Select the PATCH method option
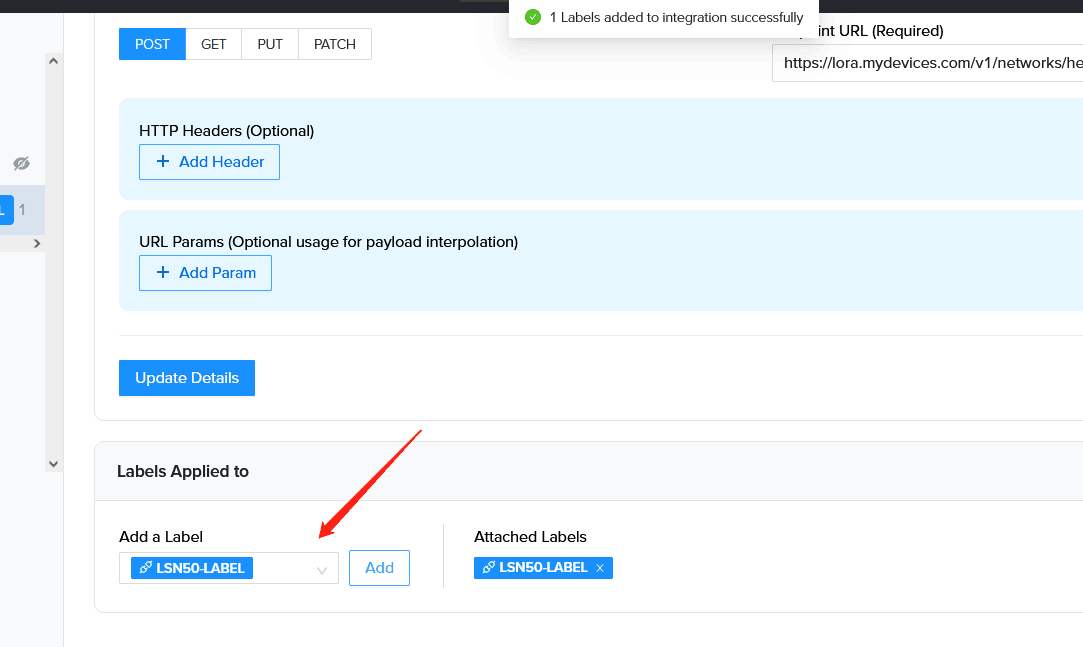 click(335, 44)
